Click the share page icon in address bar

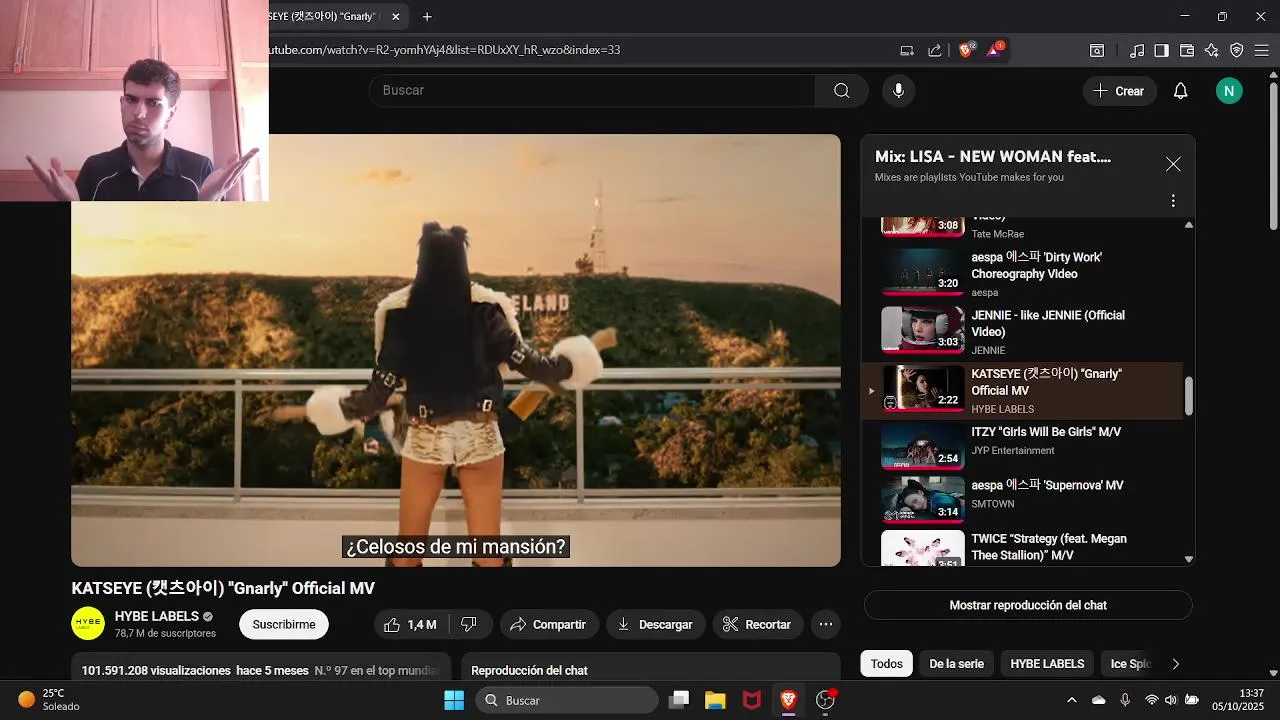coord(935,50)
